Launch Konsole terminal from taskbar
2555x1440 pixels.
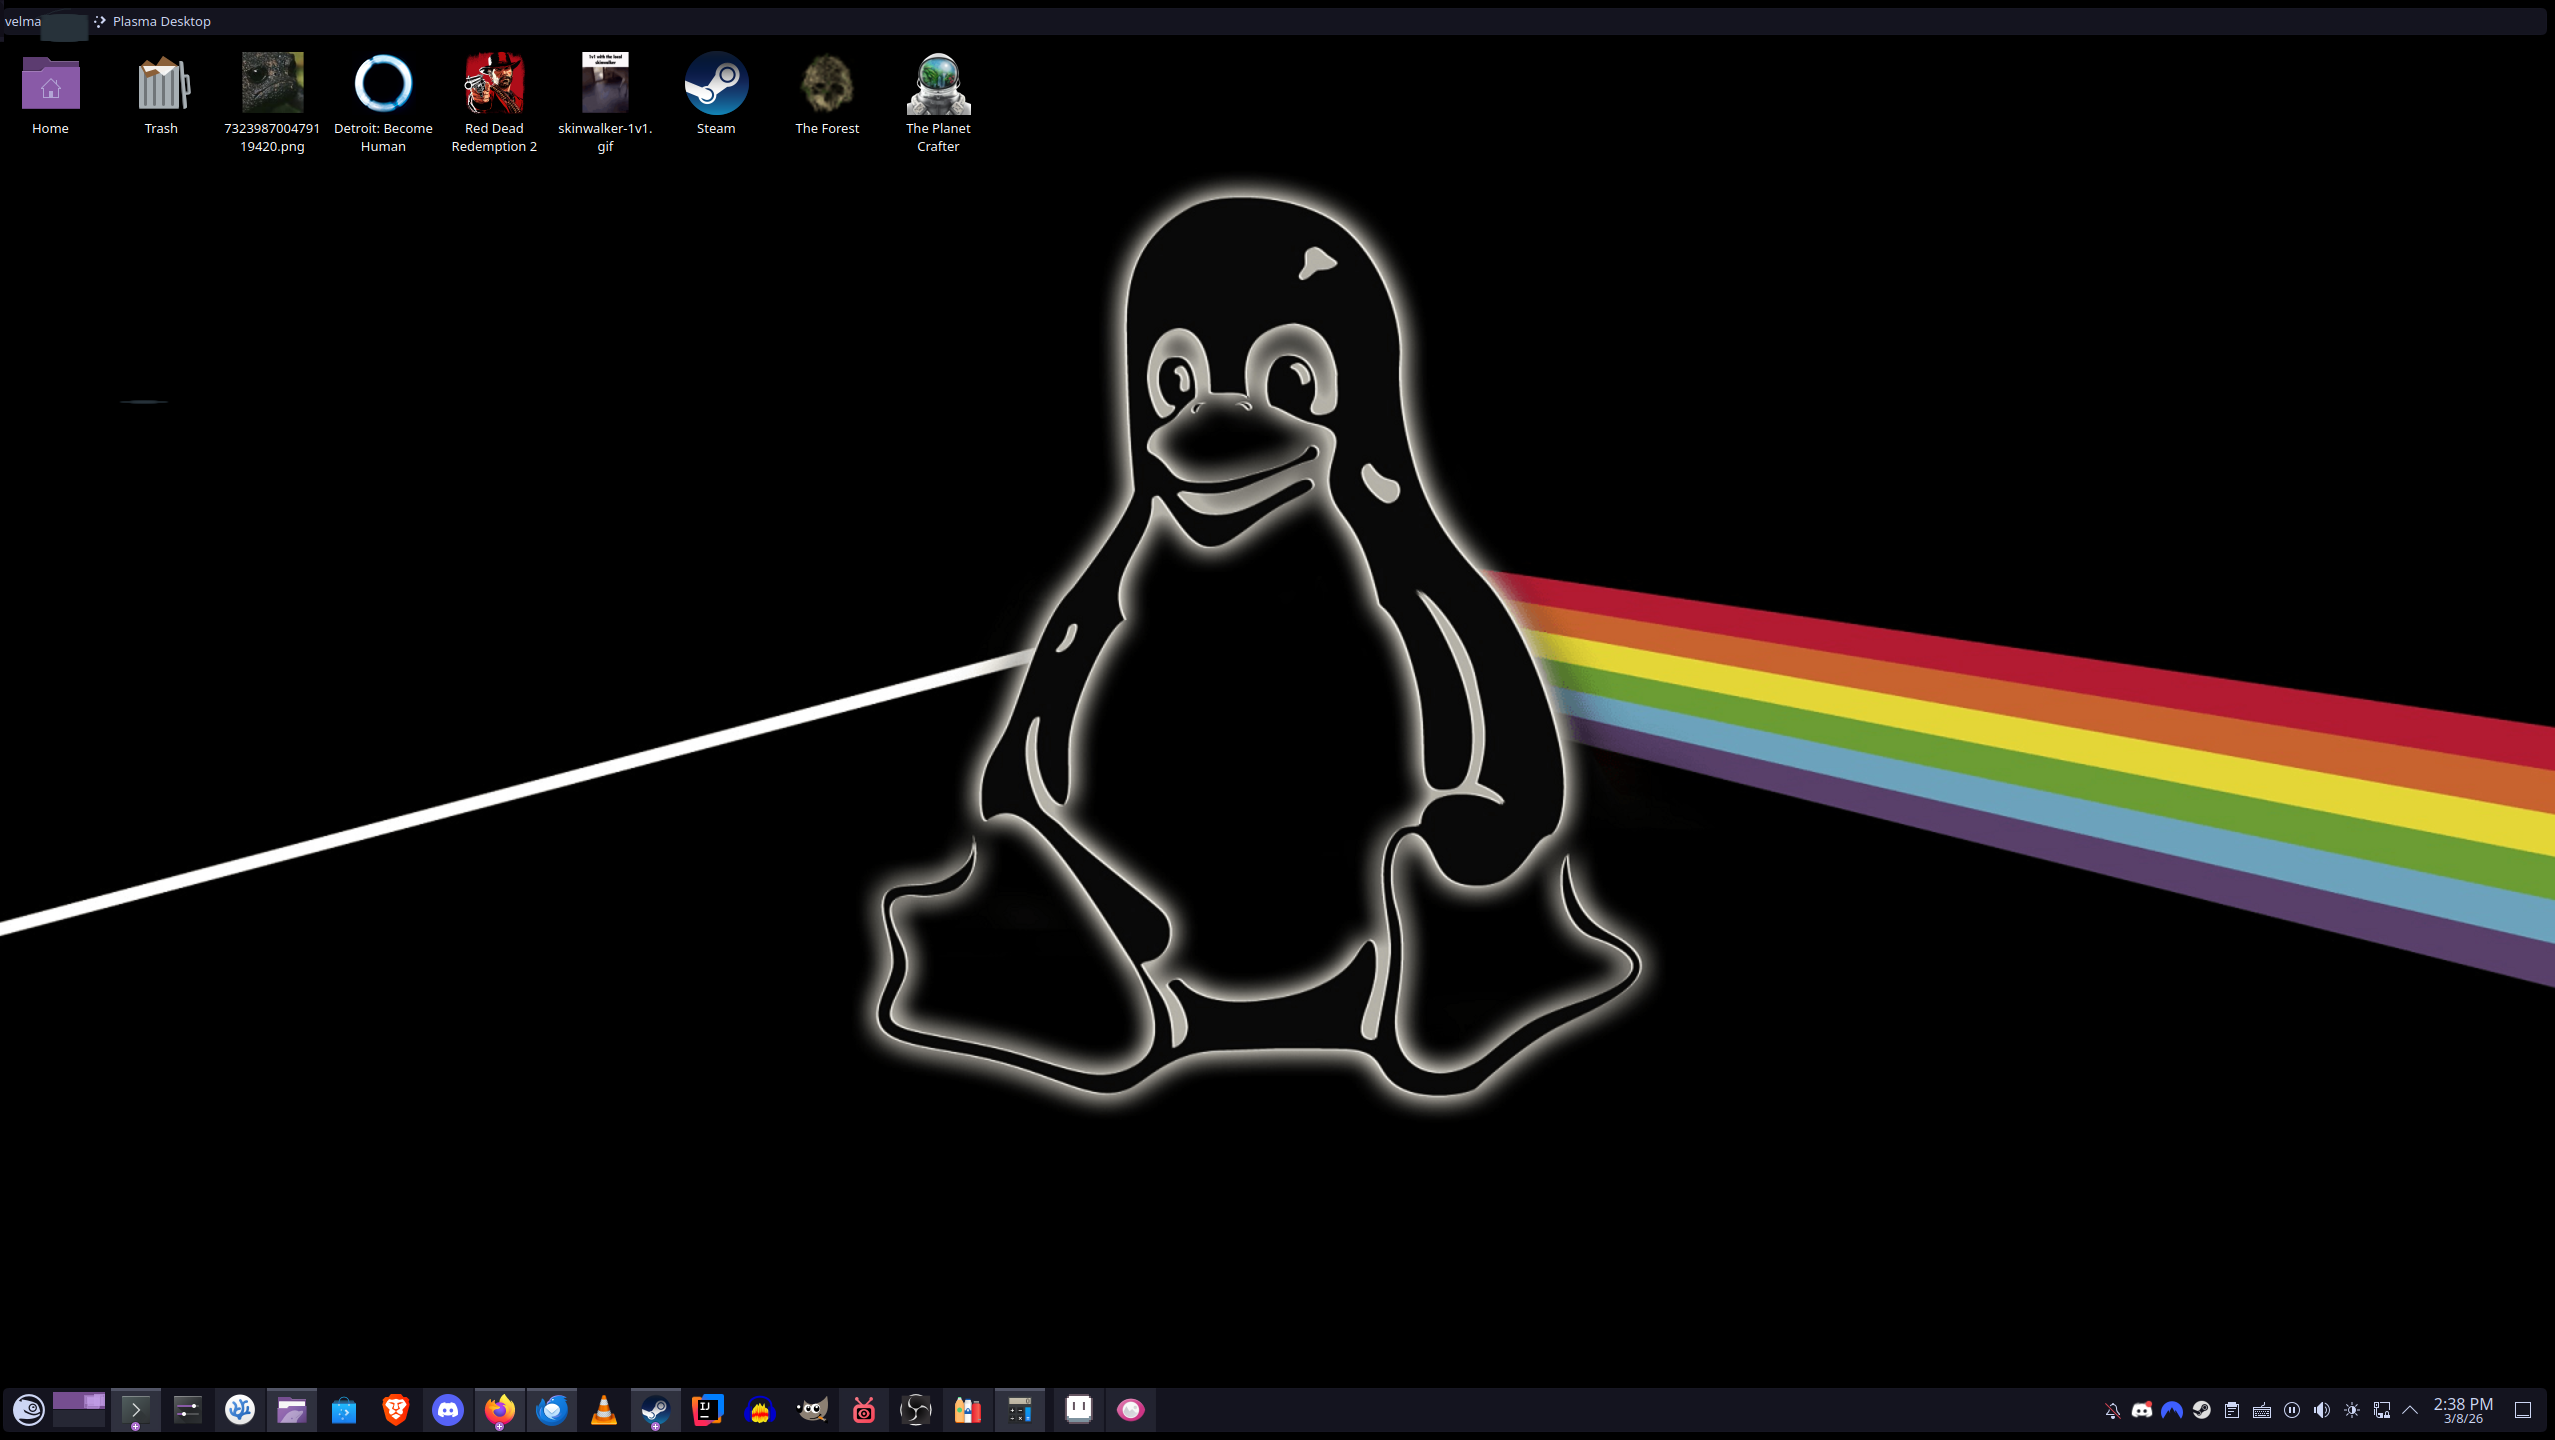[x=135, y=1410]
